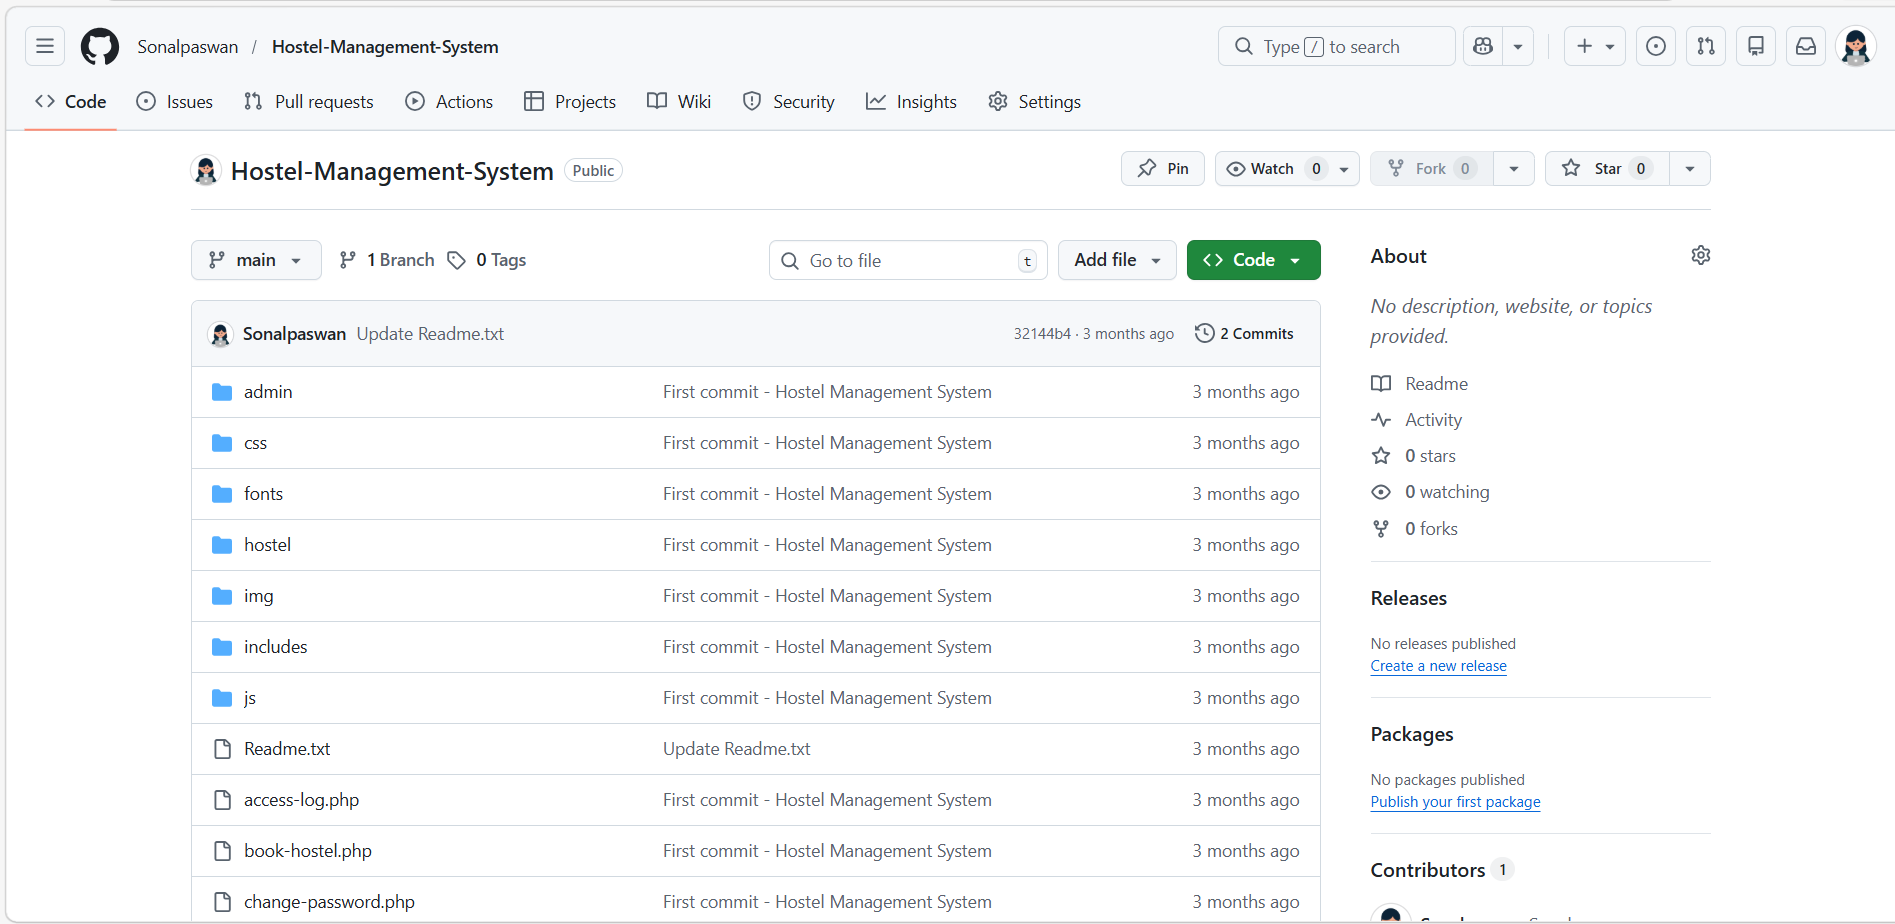The image size is (1895, 924).
Task: Open the hamburger navigation menu
Action: (x=45, y=46)
